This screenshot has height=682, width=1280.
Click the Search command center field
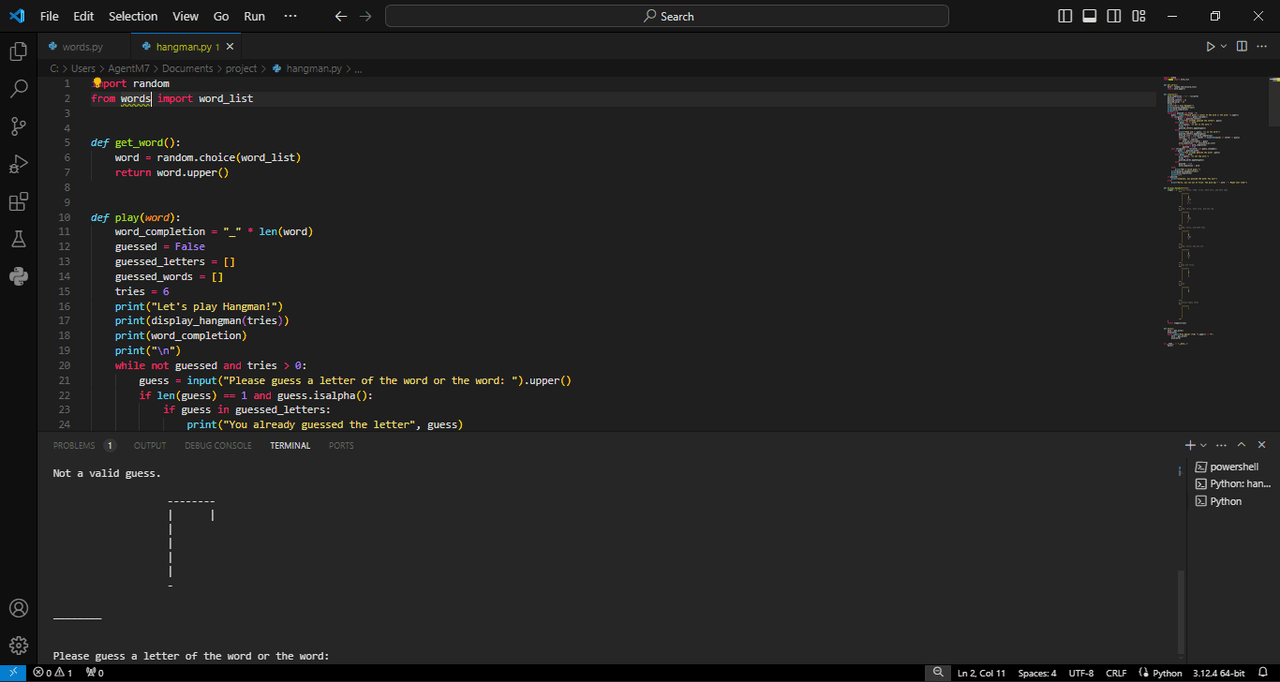667,16
